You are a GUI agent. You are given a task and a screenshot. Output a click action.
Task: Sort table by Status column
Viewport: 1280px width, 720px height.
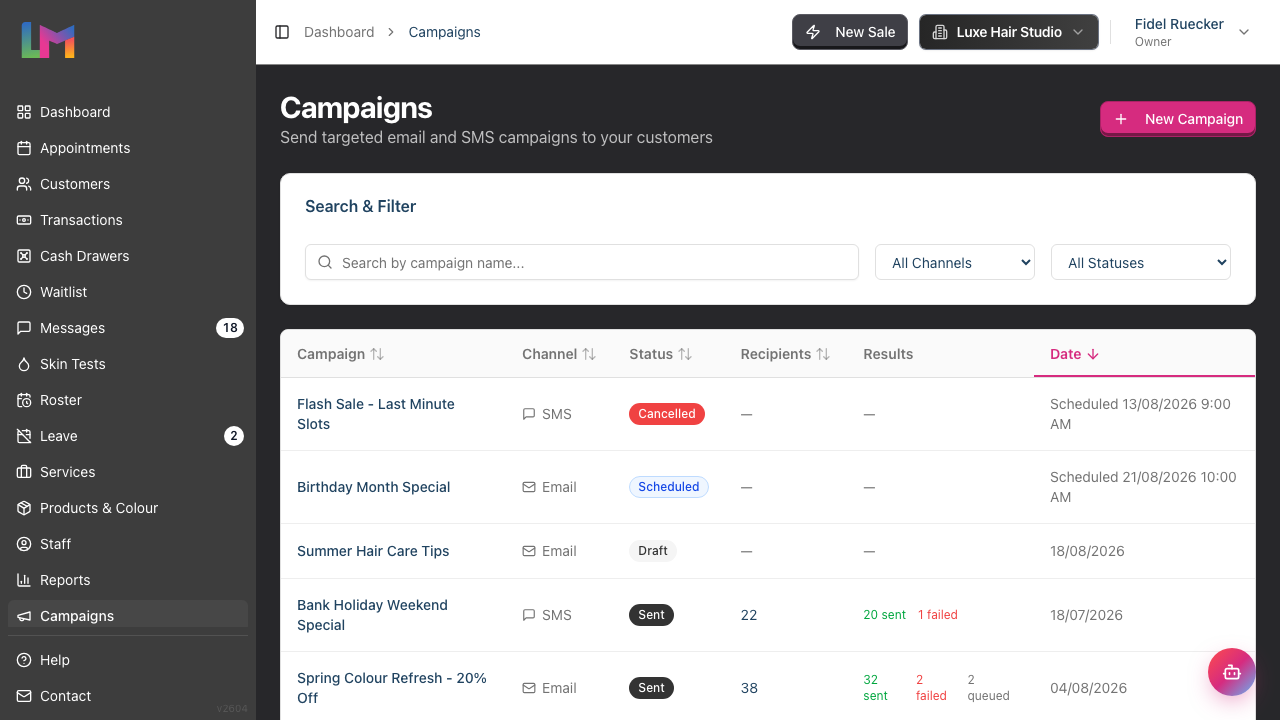point(661,354)
